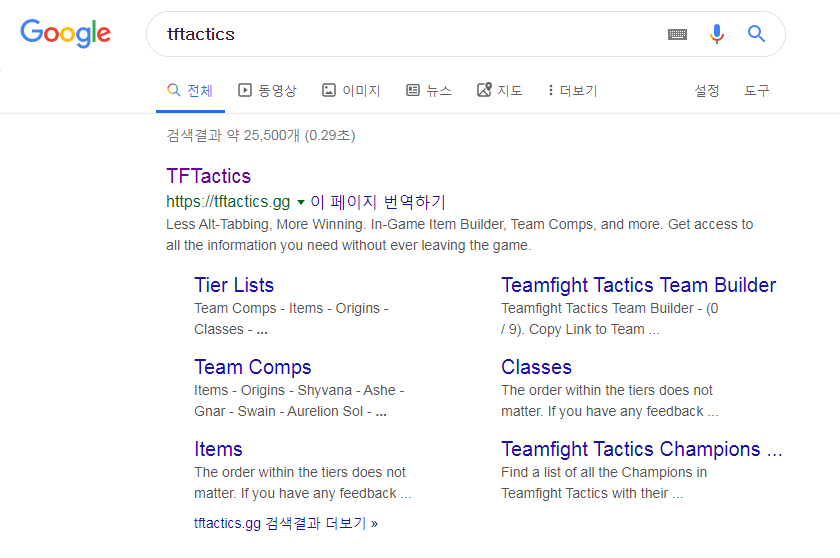Open 설정 (Settings) menu
840x558 pixels.
coord(707,91)
